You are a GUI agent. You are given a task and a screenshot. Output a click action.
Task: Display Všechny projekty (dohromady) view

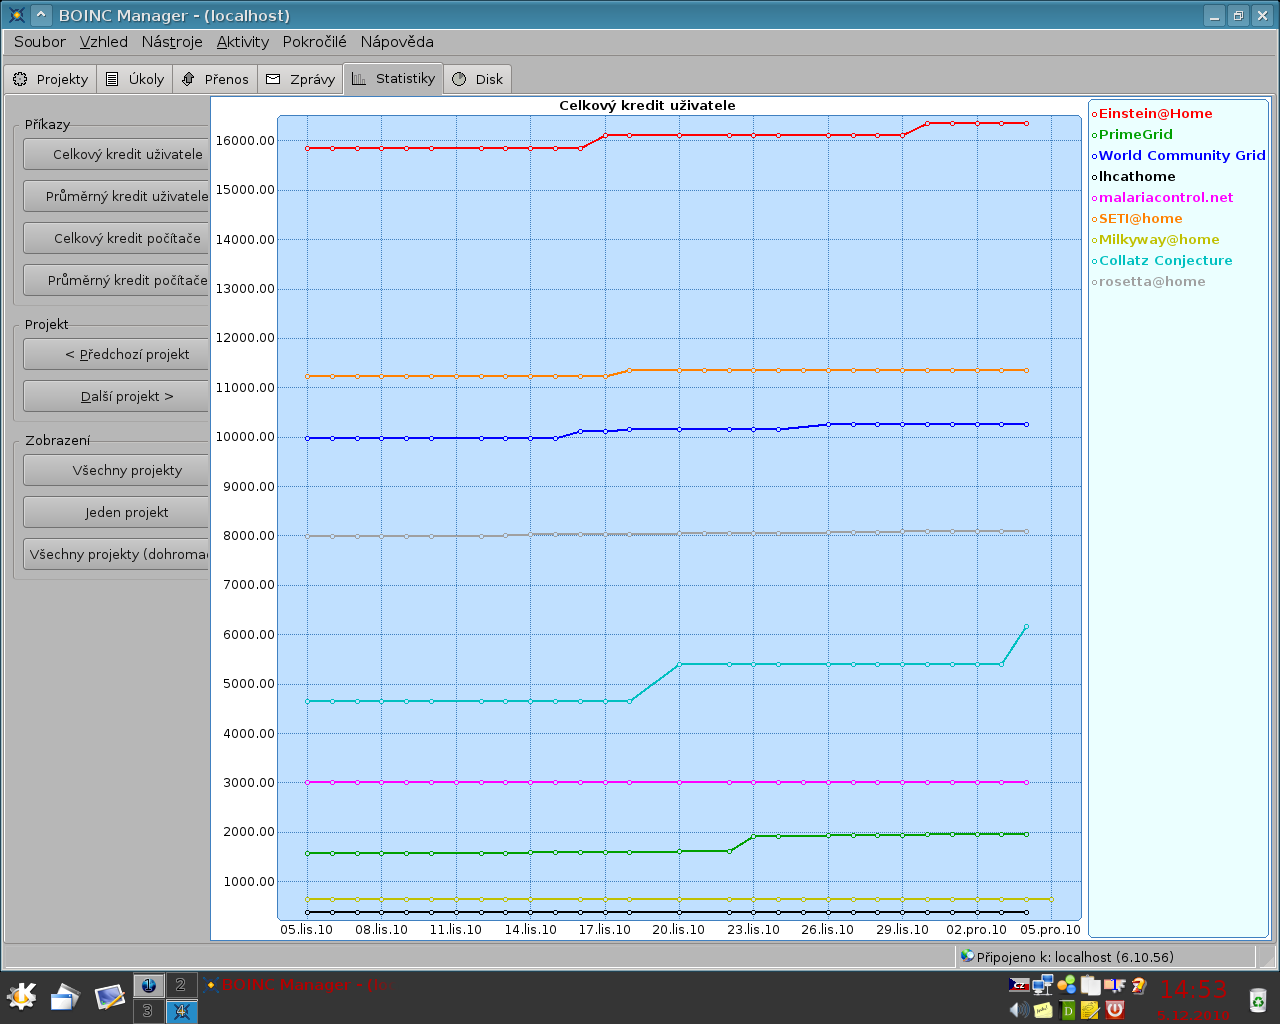pyautogui.click(x=116, y=554)
